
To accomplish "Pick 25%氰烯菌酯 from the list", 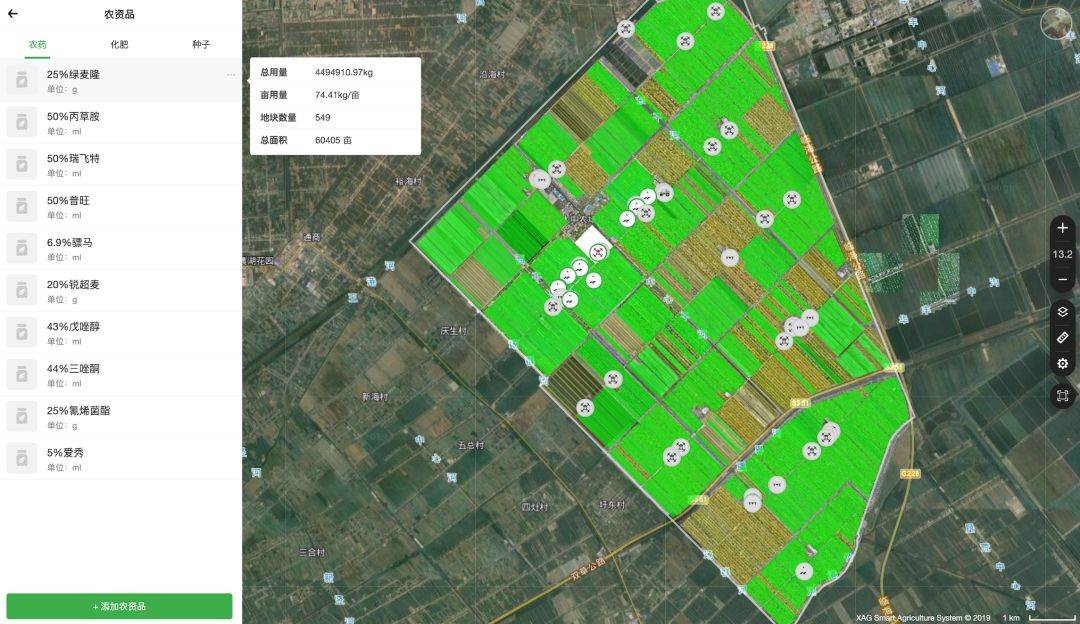I will [x=120, y=416].
